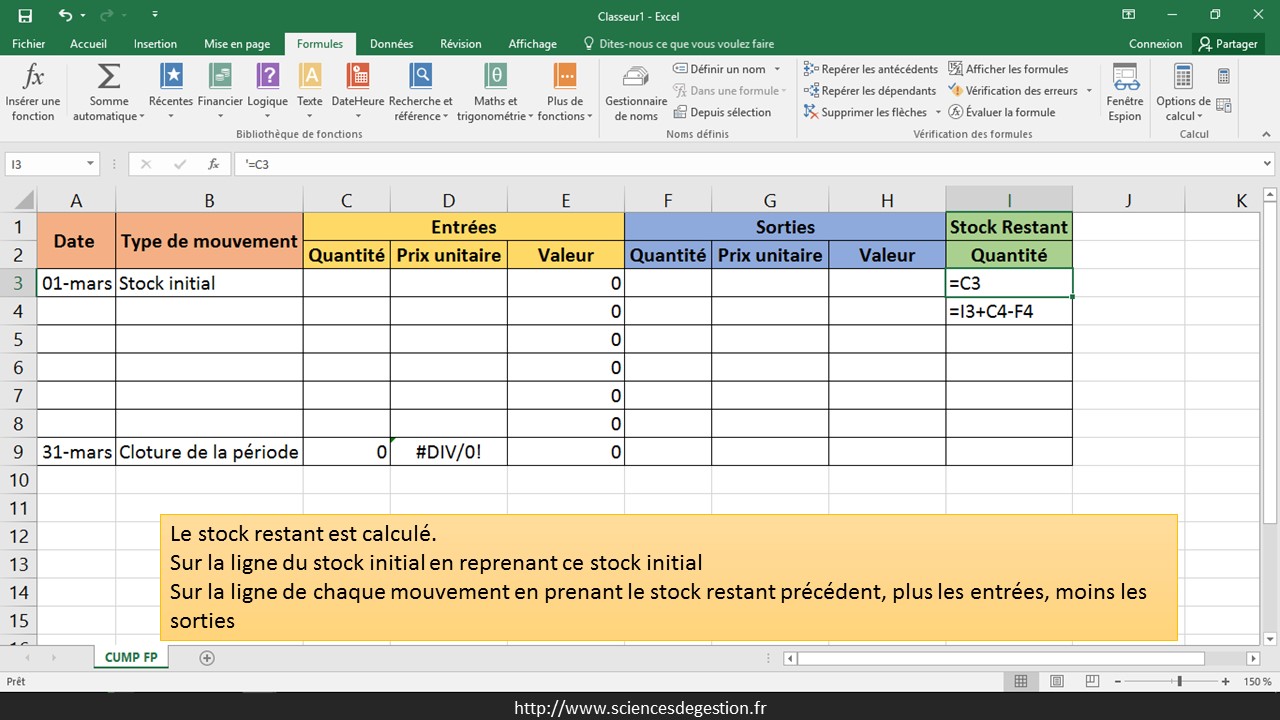Viewport: 1280px width, 720px height.
Task: Adjust the zoom slider in status bar
Action: click(1180, 681)
